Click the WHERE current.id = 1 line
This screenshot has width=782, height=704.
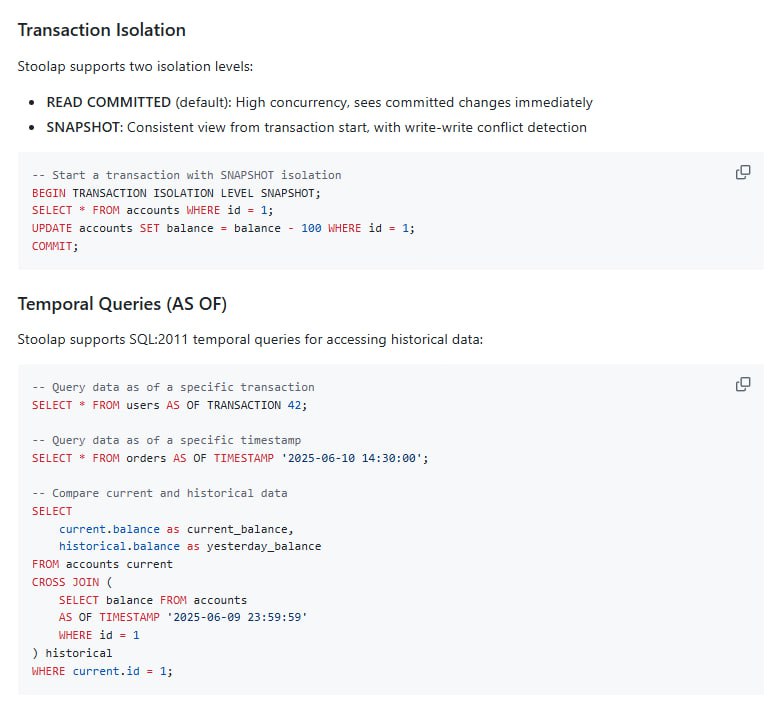[102, 671]
